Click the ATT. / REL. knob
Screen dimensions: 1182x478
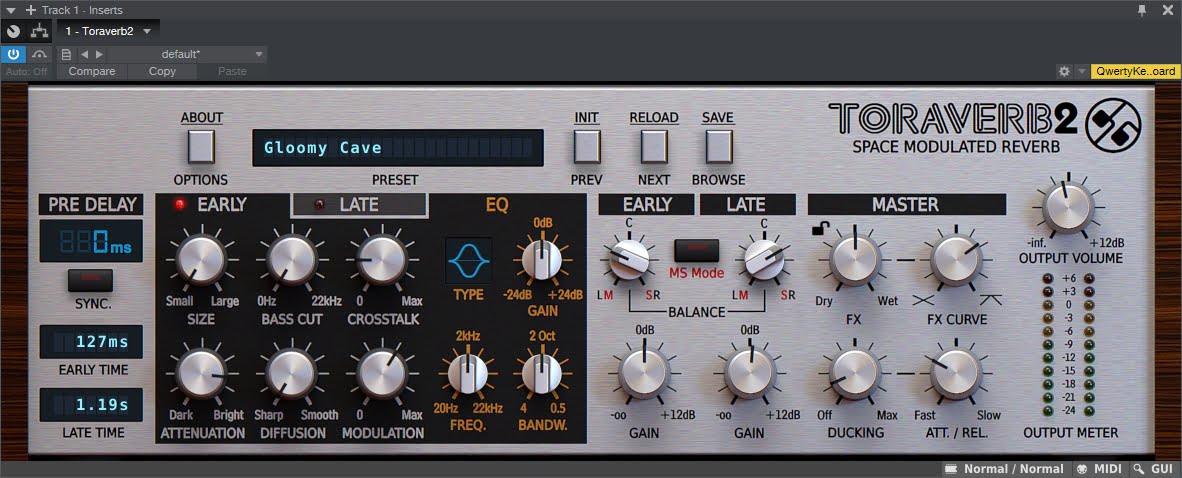956,374
